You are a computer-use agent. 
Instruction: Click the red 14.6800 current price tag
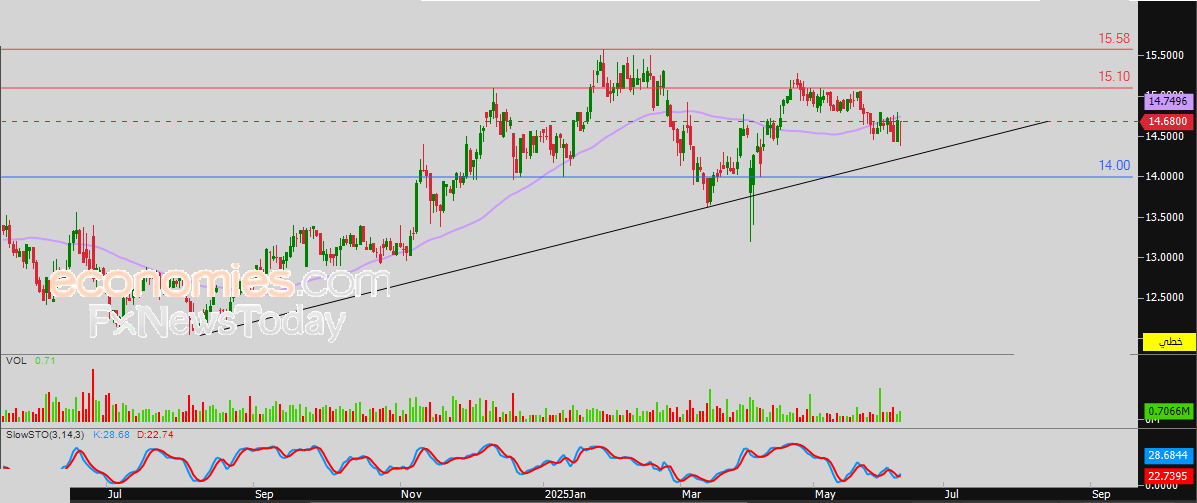(1168, 121)
